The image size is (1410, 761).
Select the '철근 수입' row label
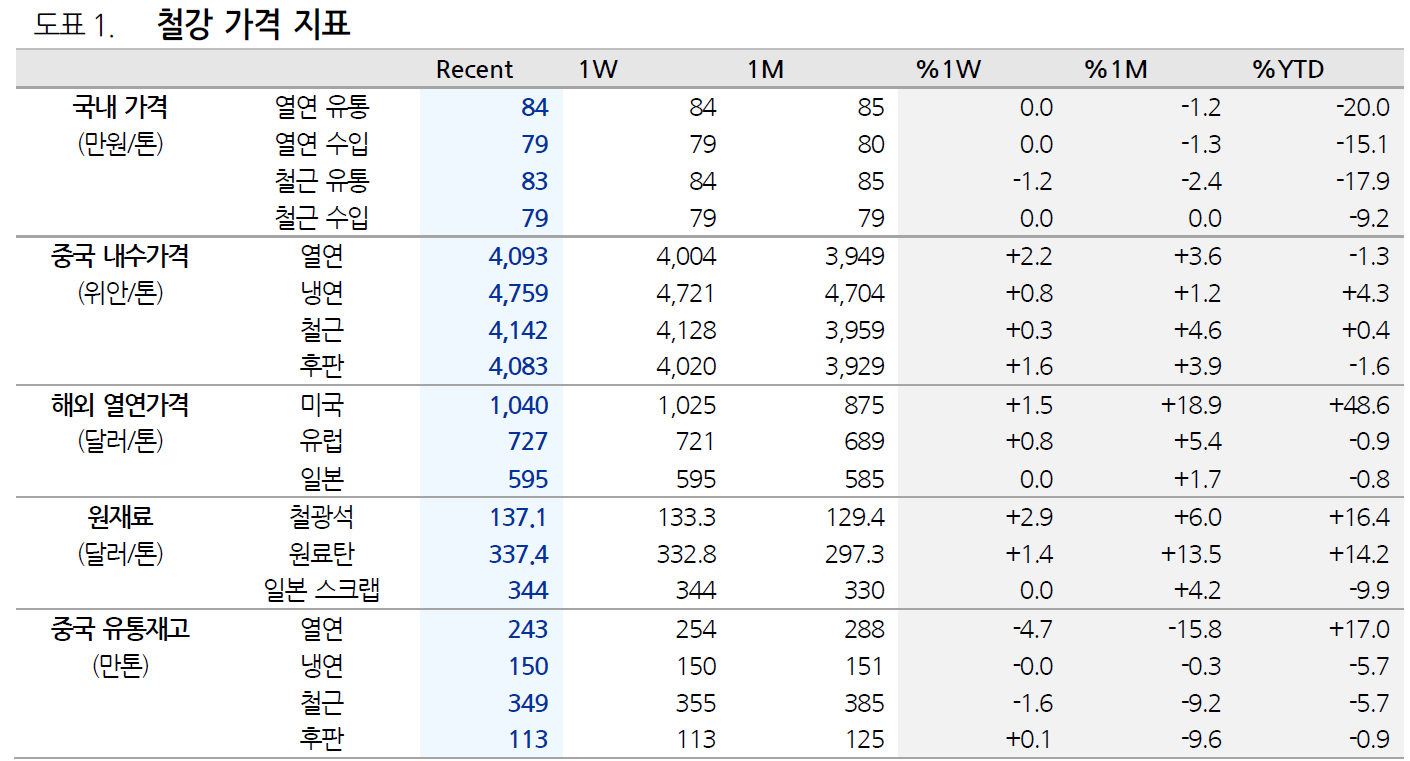click(x=322, y=218)
